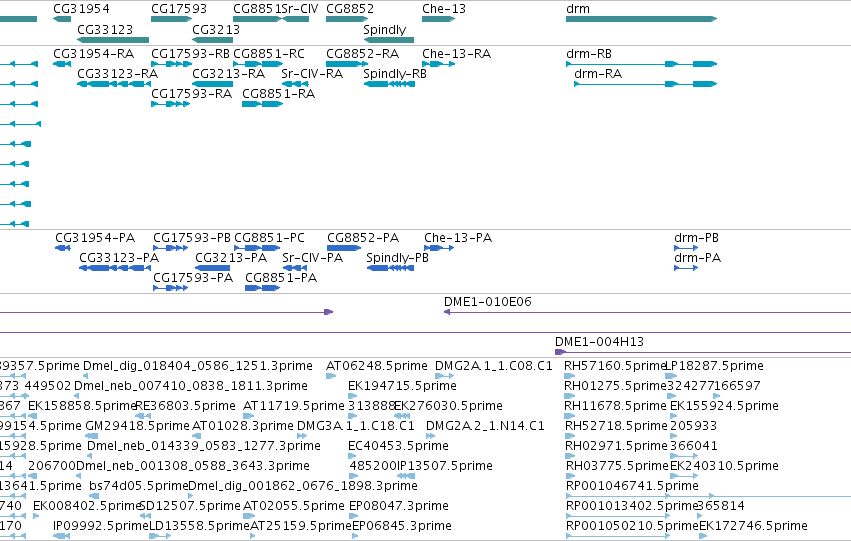The width and height of the screenshot is (851, 541).
Task: Select EST DMG2A.1_1.C08.C1
Action: point(442,375)
